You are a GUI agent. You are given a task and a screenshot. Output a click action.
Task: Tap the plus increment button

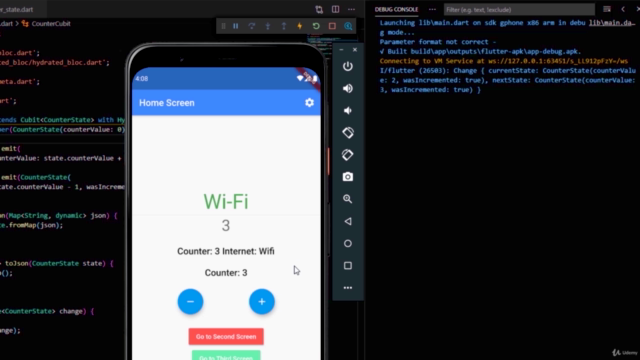point(262,302)
